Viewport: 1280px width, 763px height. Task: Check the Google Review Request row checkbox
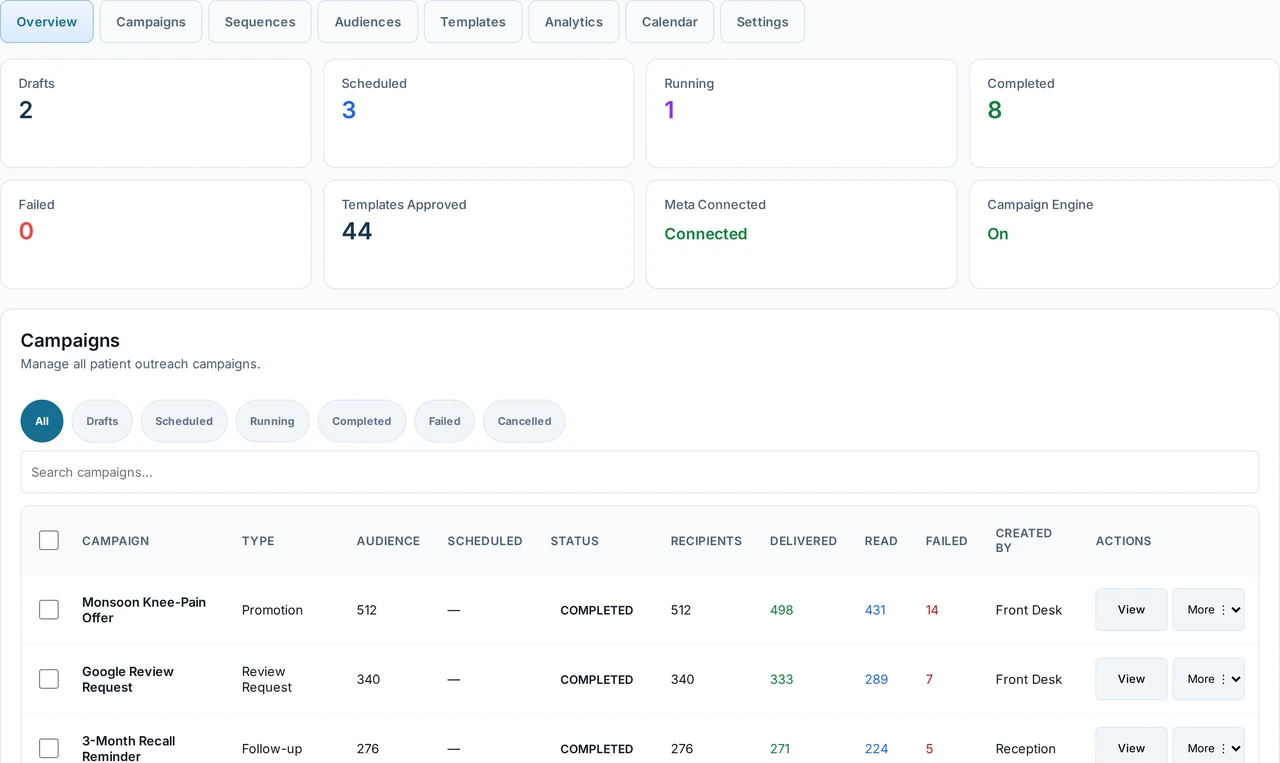(49, 679)
